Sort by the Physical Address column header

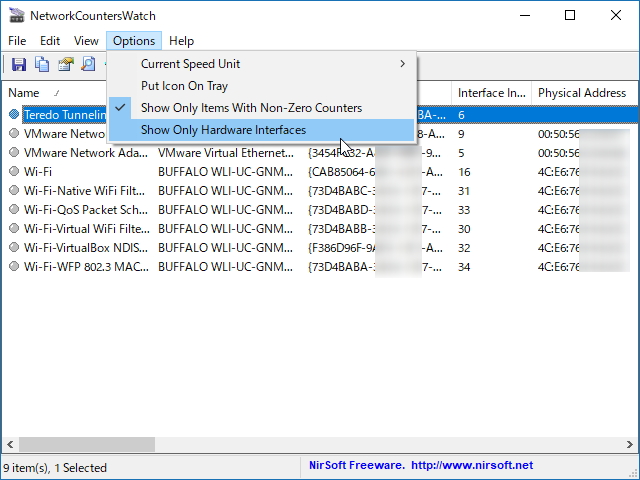584,93
